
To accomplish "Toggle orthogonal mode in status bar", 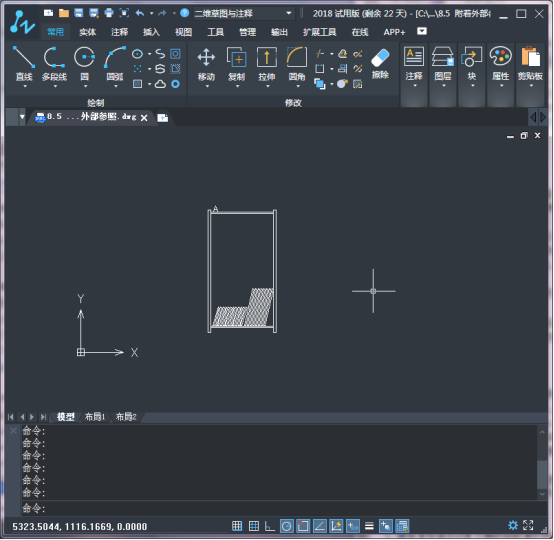I will coord(270,527).
